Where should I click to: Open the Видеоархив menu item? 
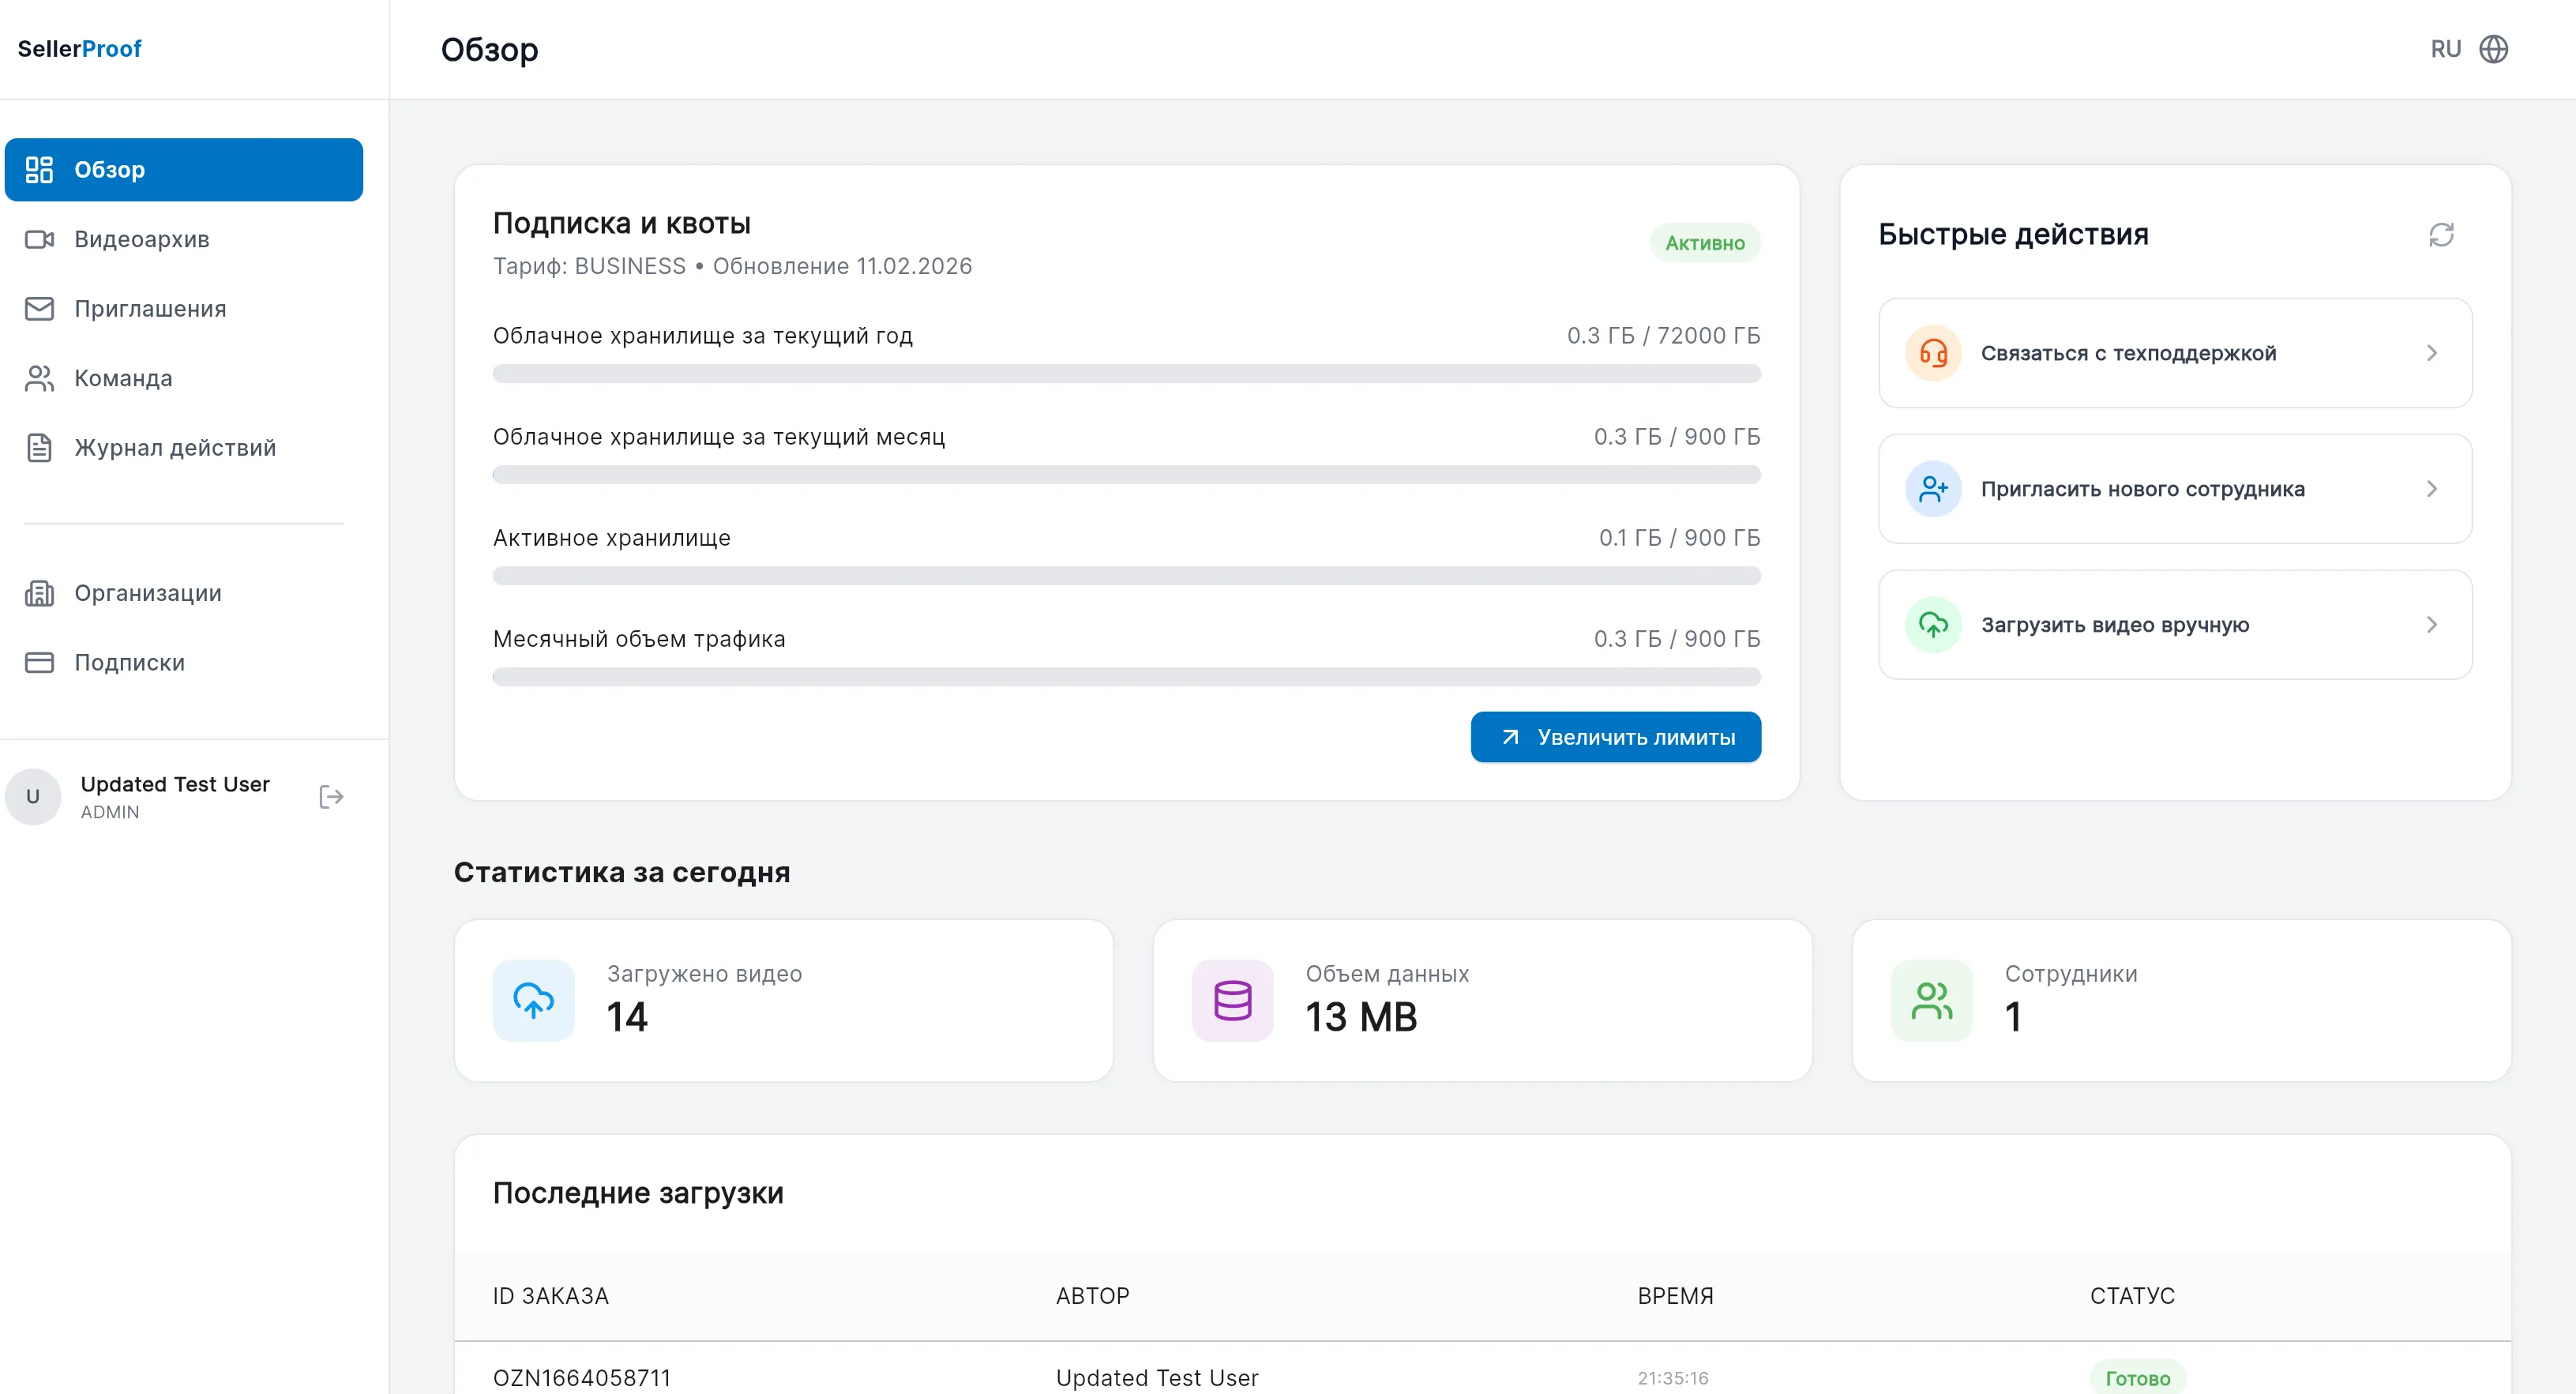[141, 239]
